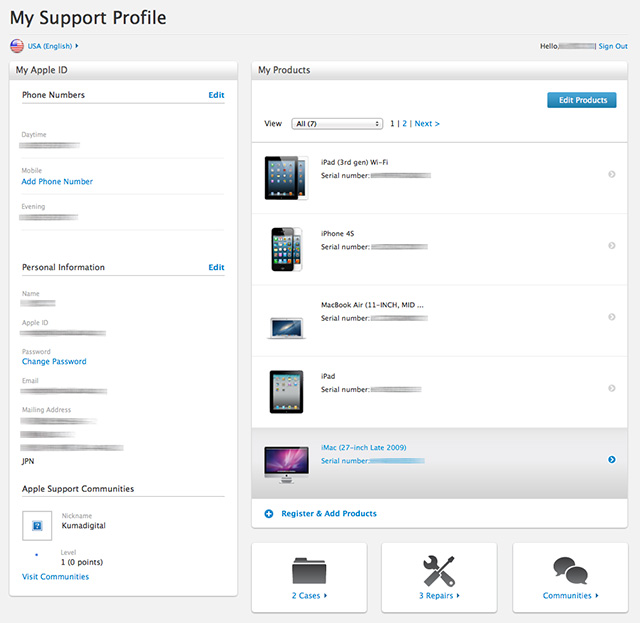Click the Edit Products button

(582, 100)
